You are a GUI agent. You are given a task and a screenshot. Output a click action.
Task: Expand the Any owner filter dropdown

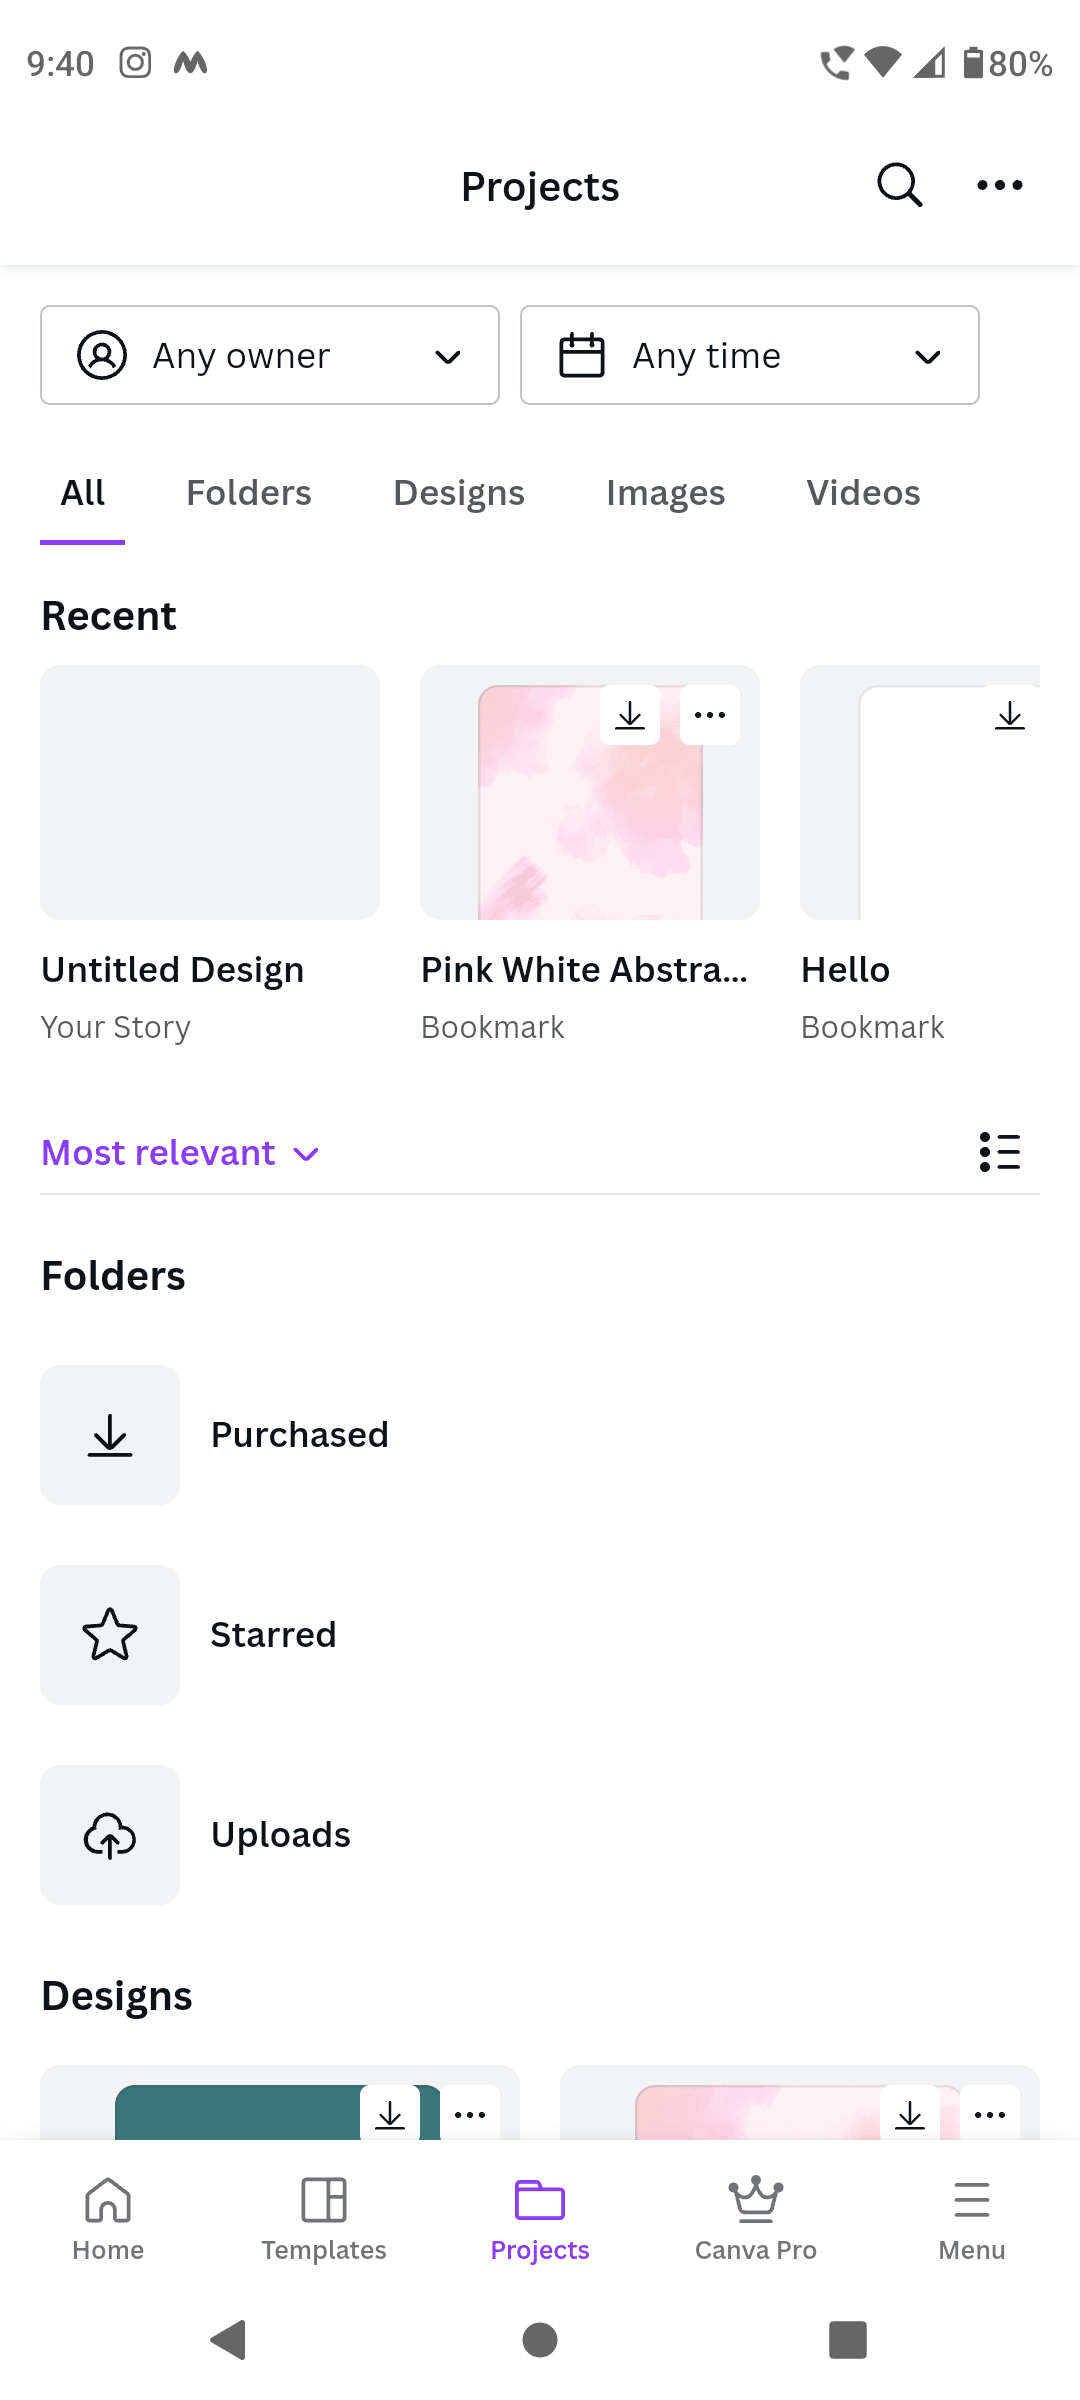click(x=270, y=355)
